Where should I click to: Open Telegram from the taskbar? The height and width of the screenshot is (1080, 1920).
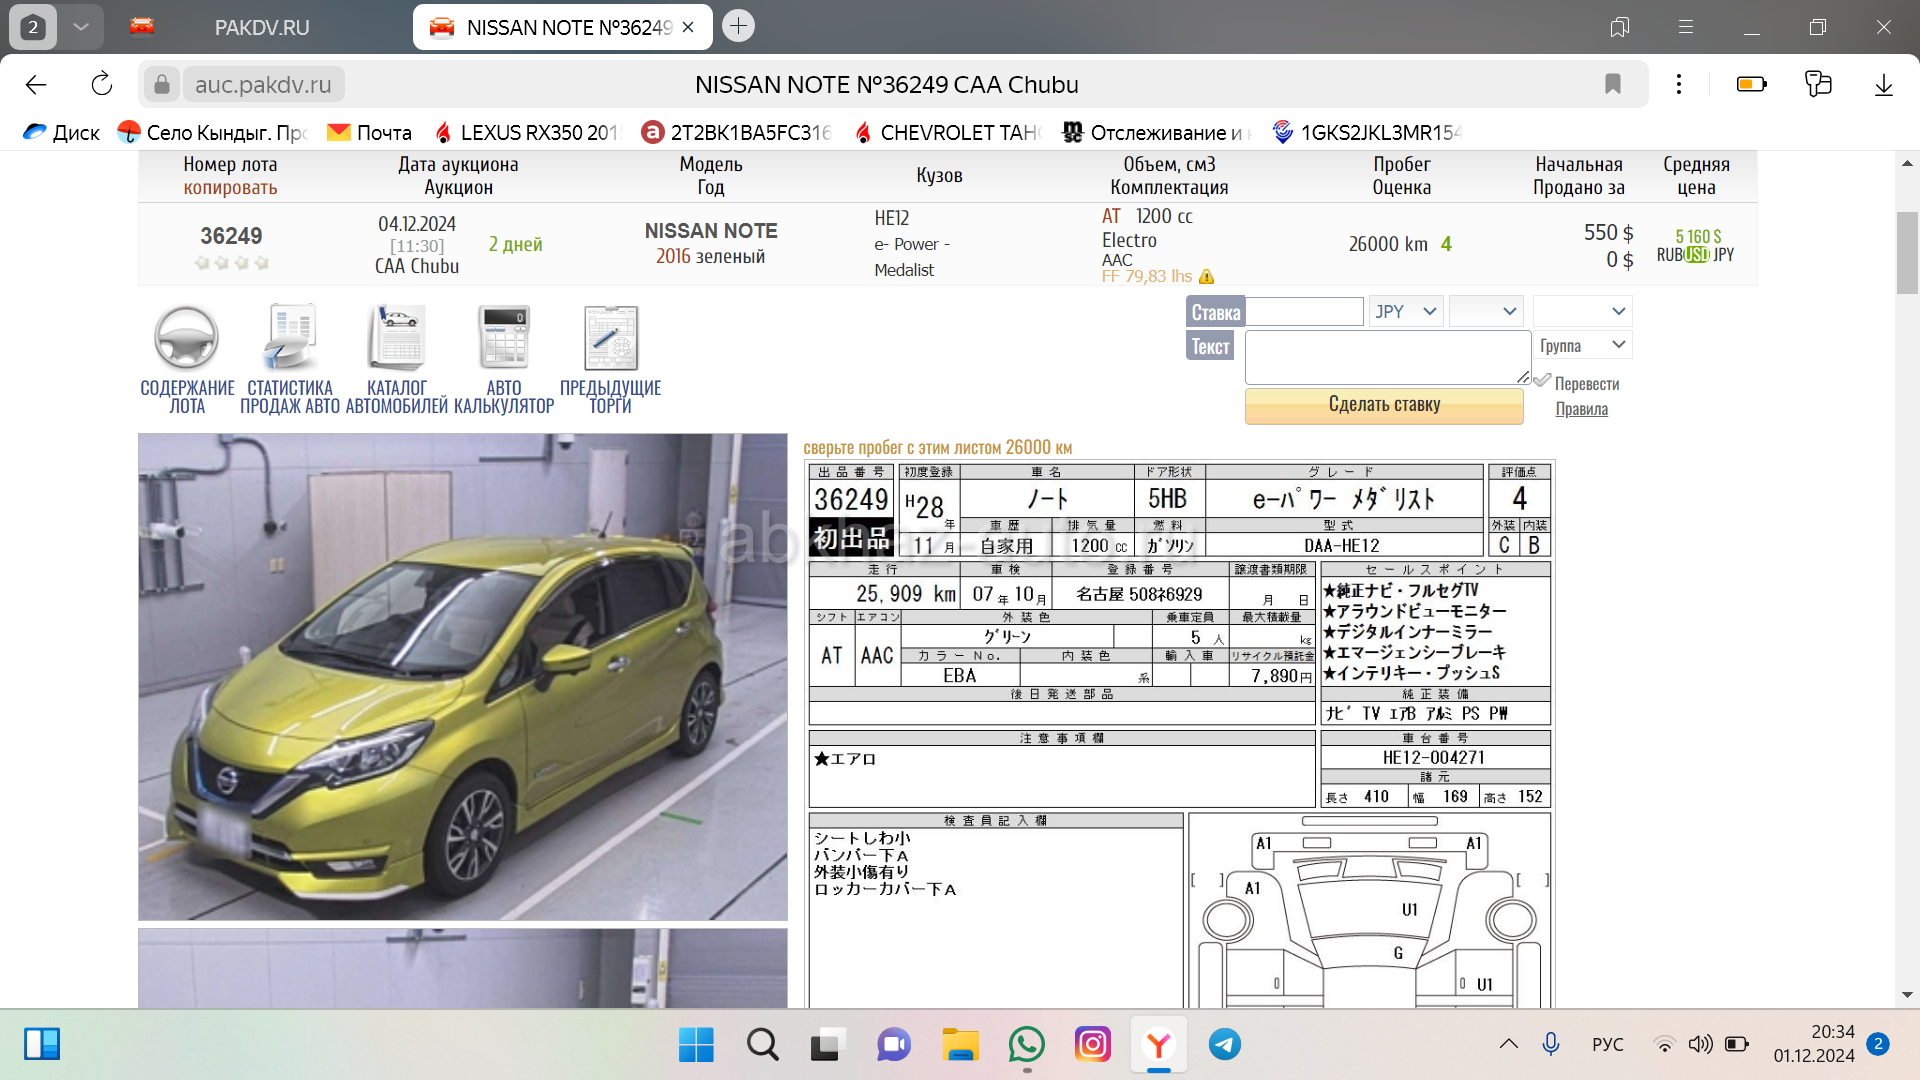pyautogui.click(x=1225, y=1045)
